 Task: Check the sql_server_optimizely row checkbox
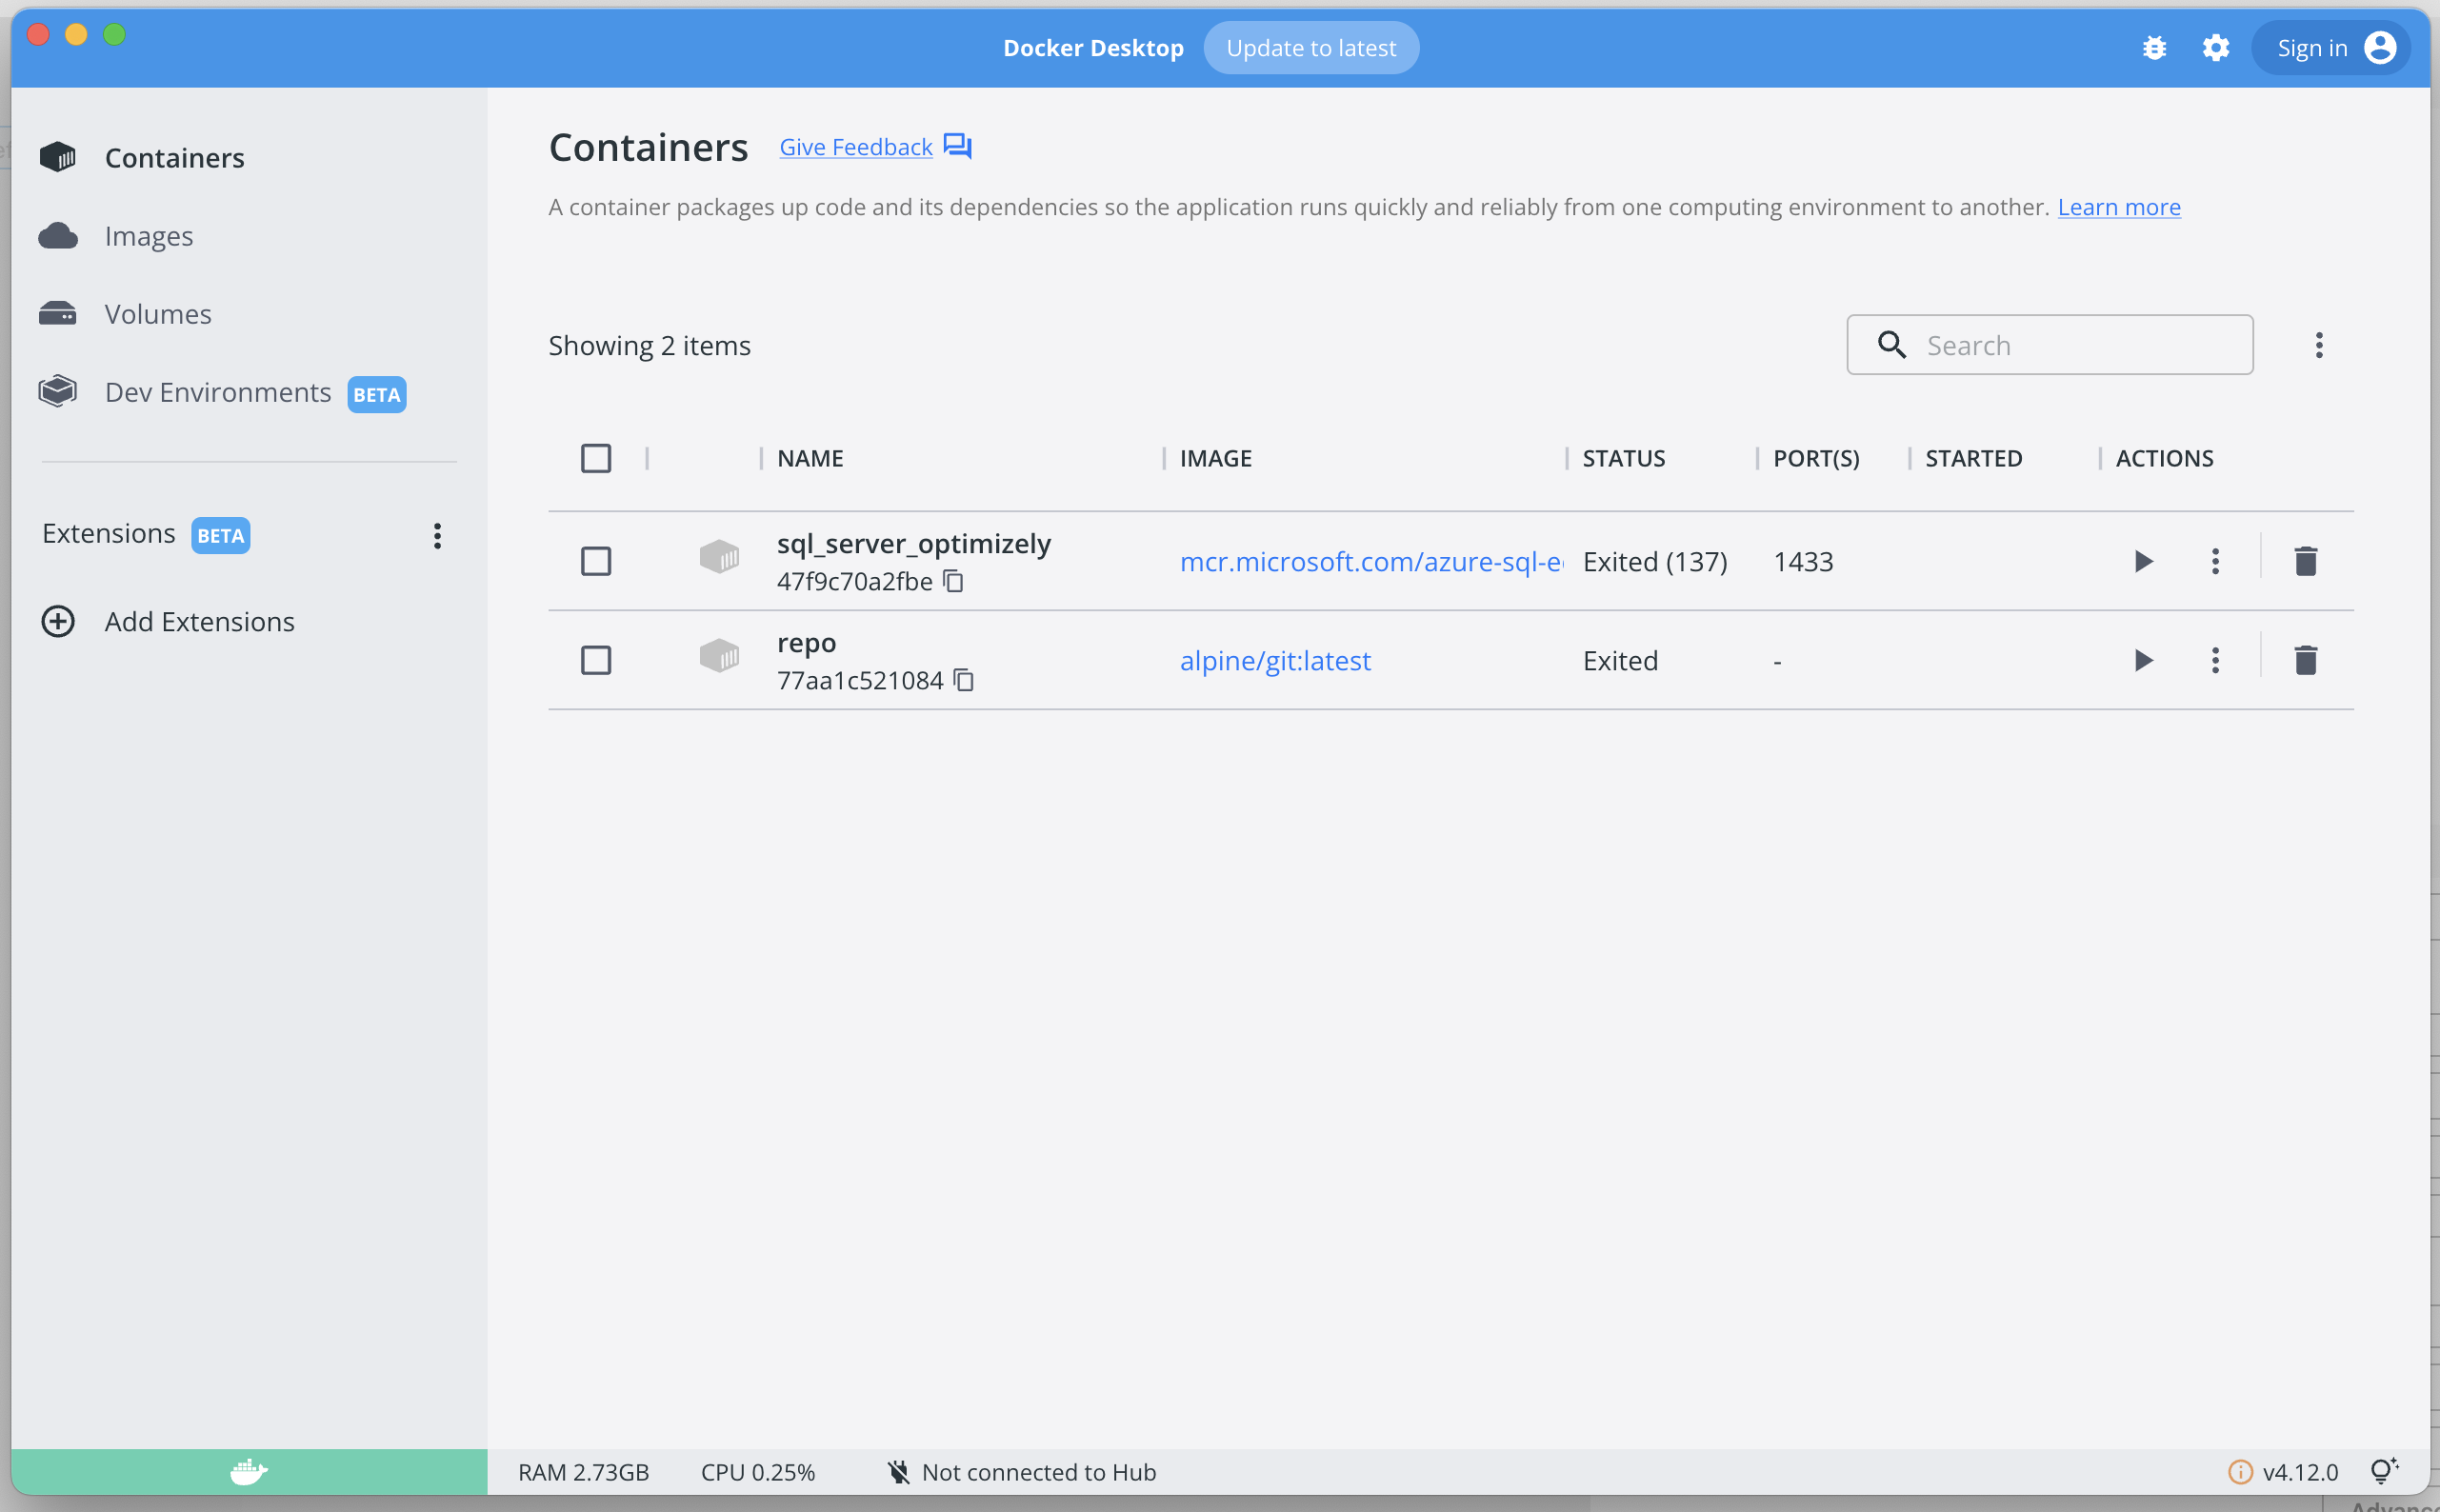596,561
